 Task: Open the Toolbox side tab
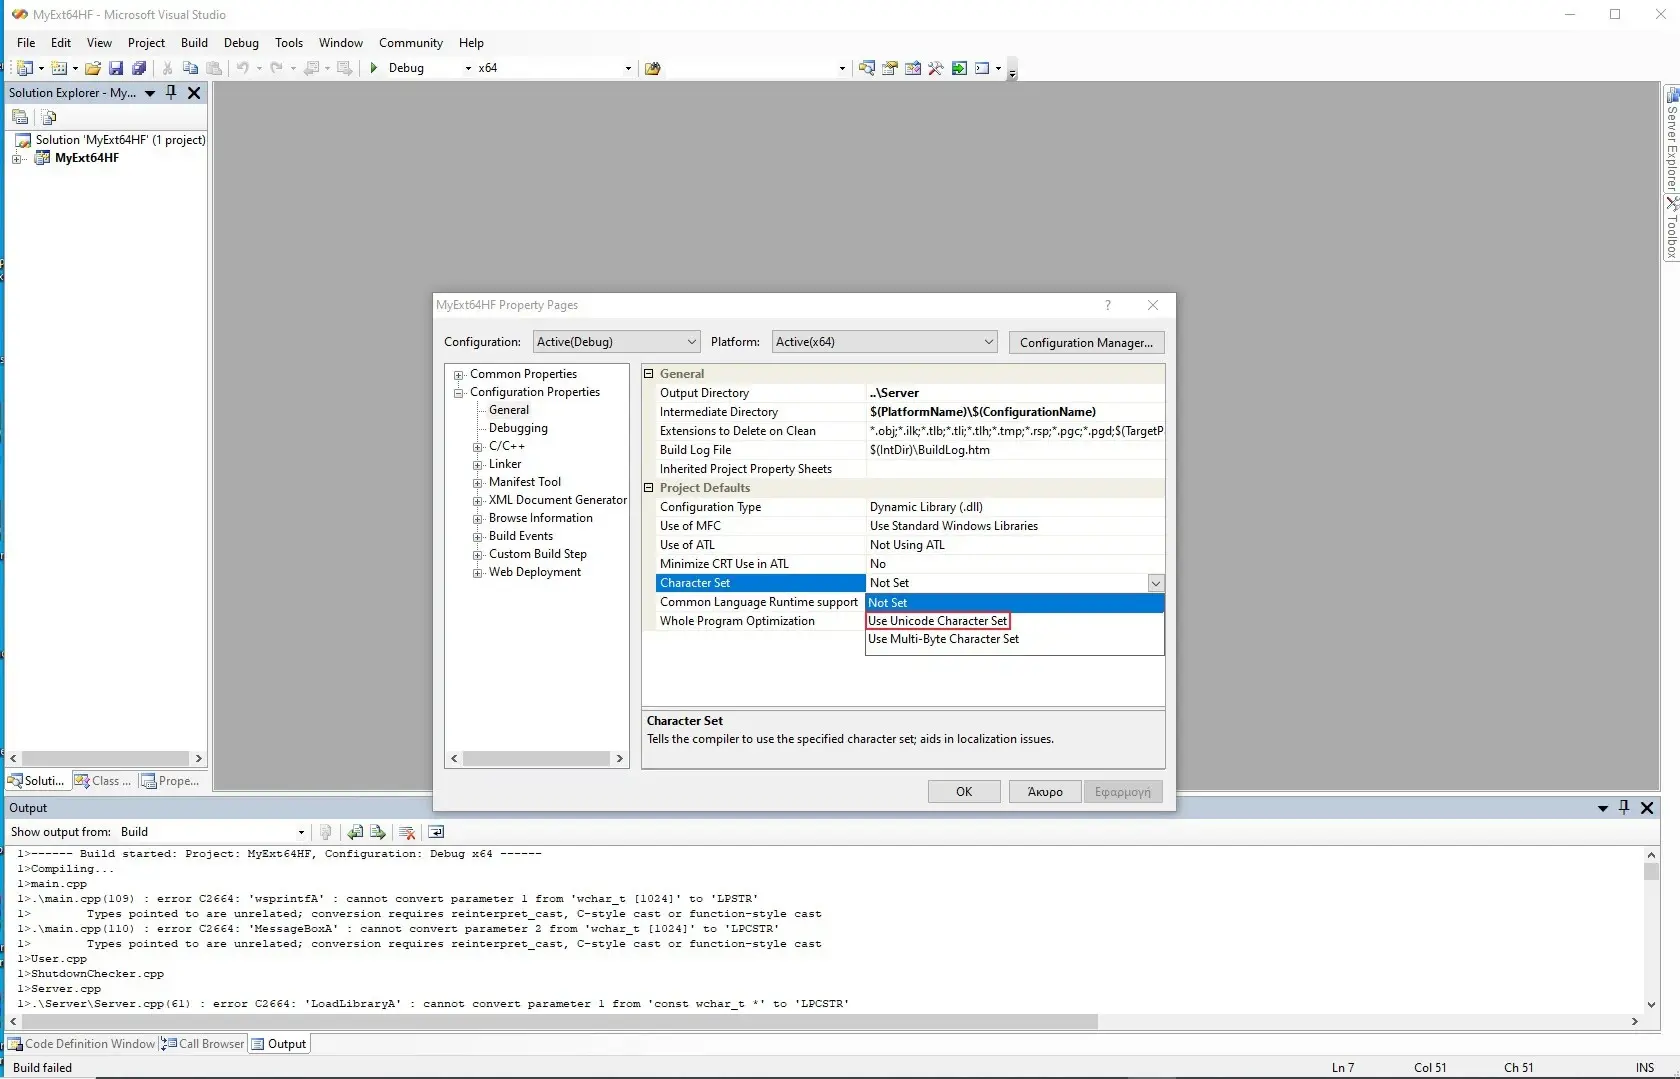[x=1671, y=228]
